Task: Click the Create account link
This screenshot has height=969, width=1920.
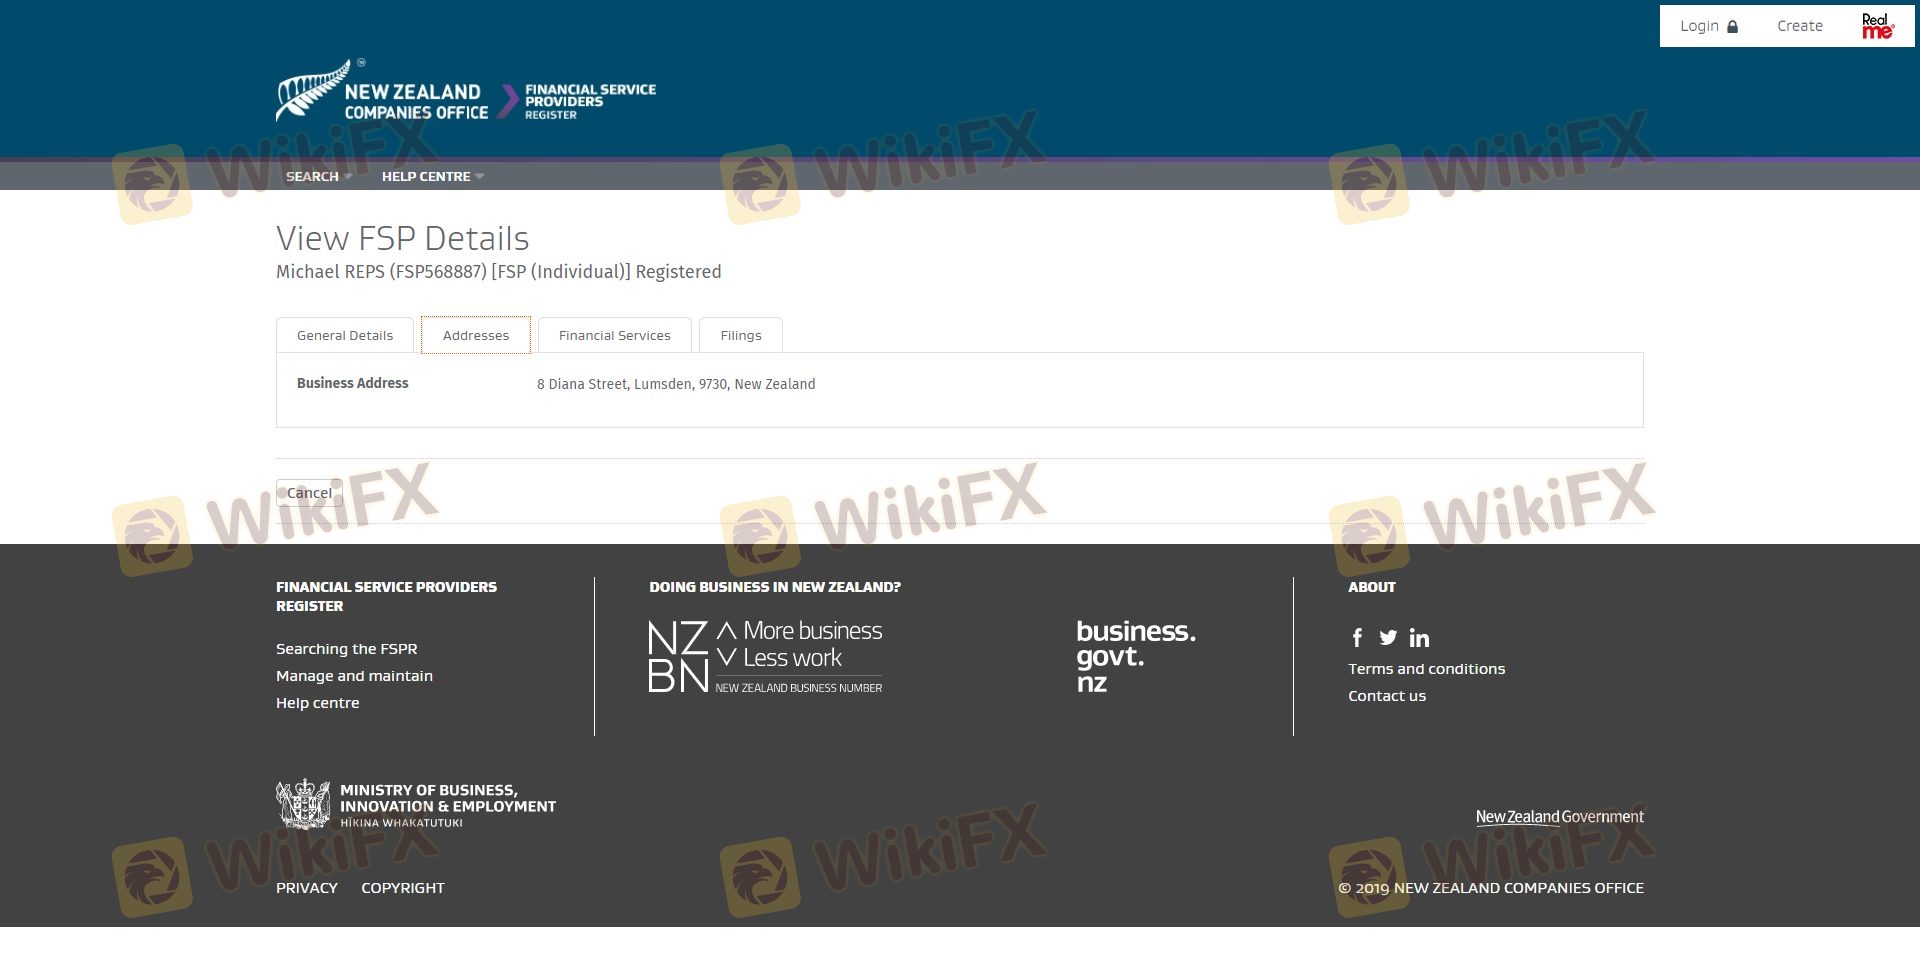Action: tap(1799, 26)
